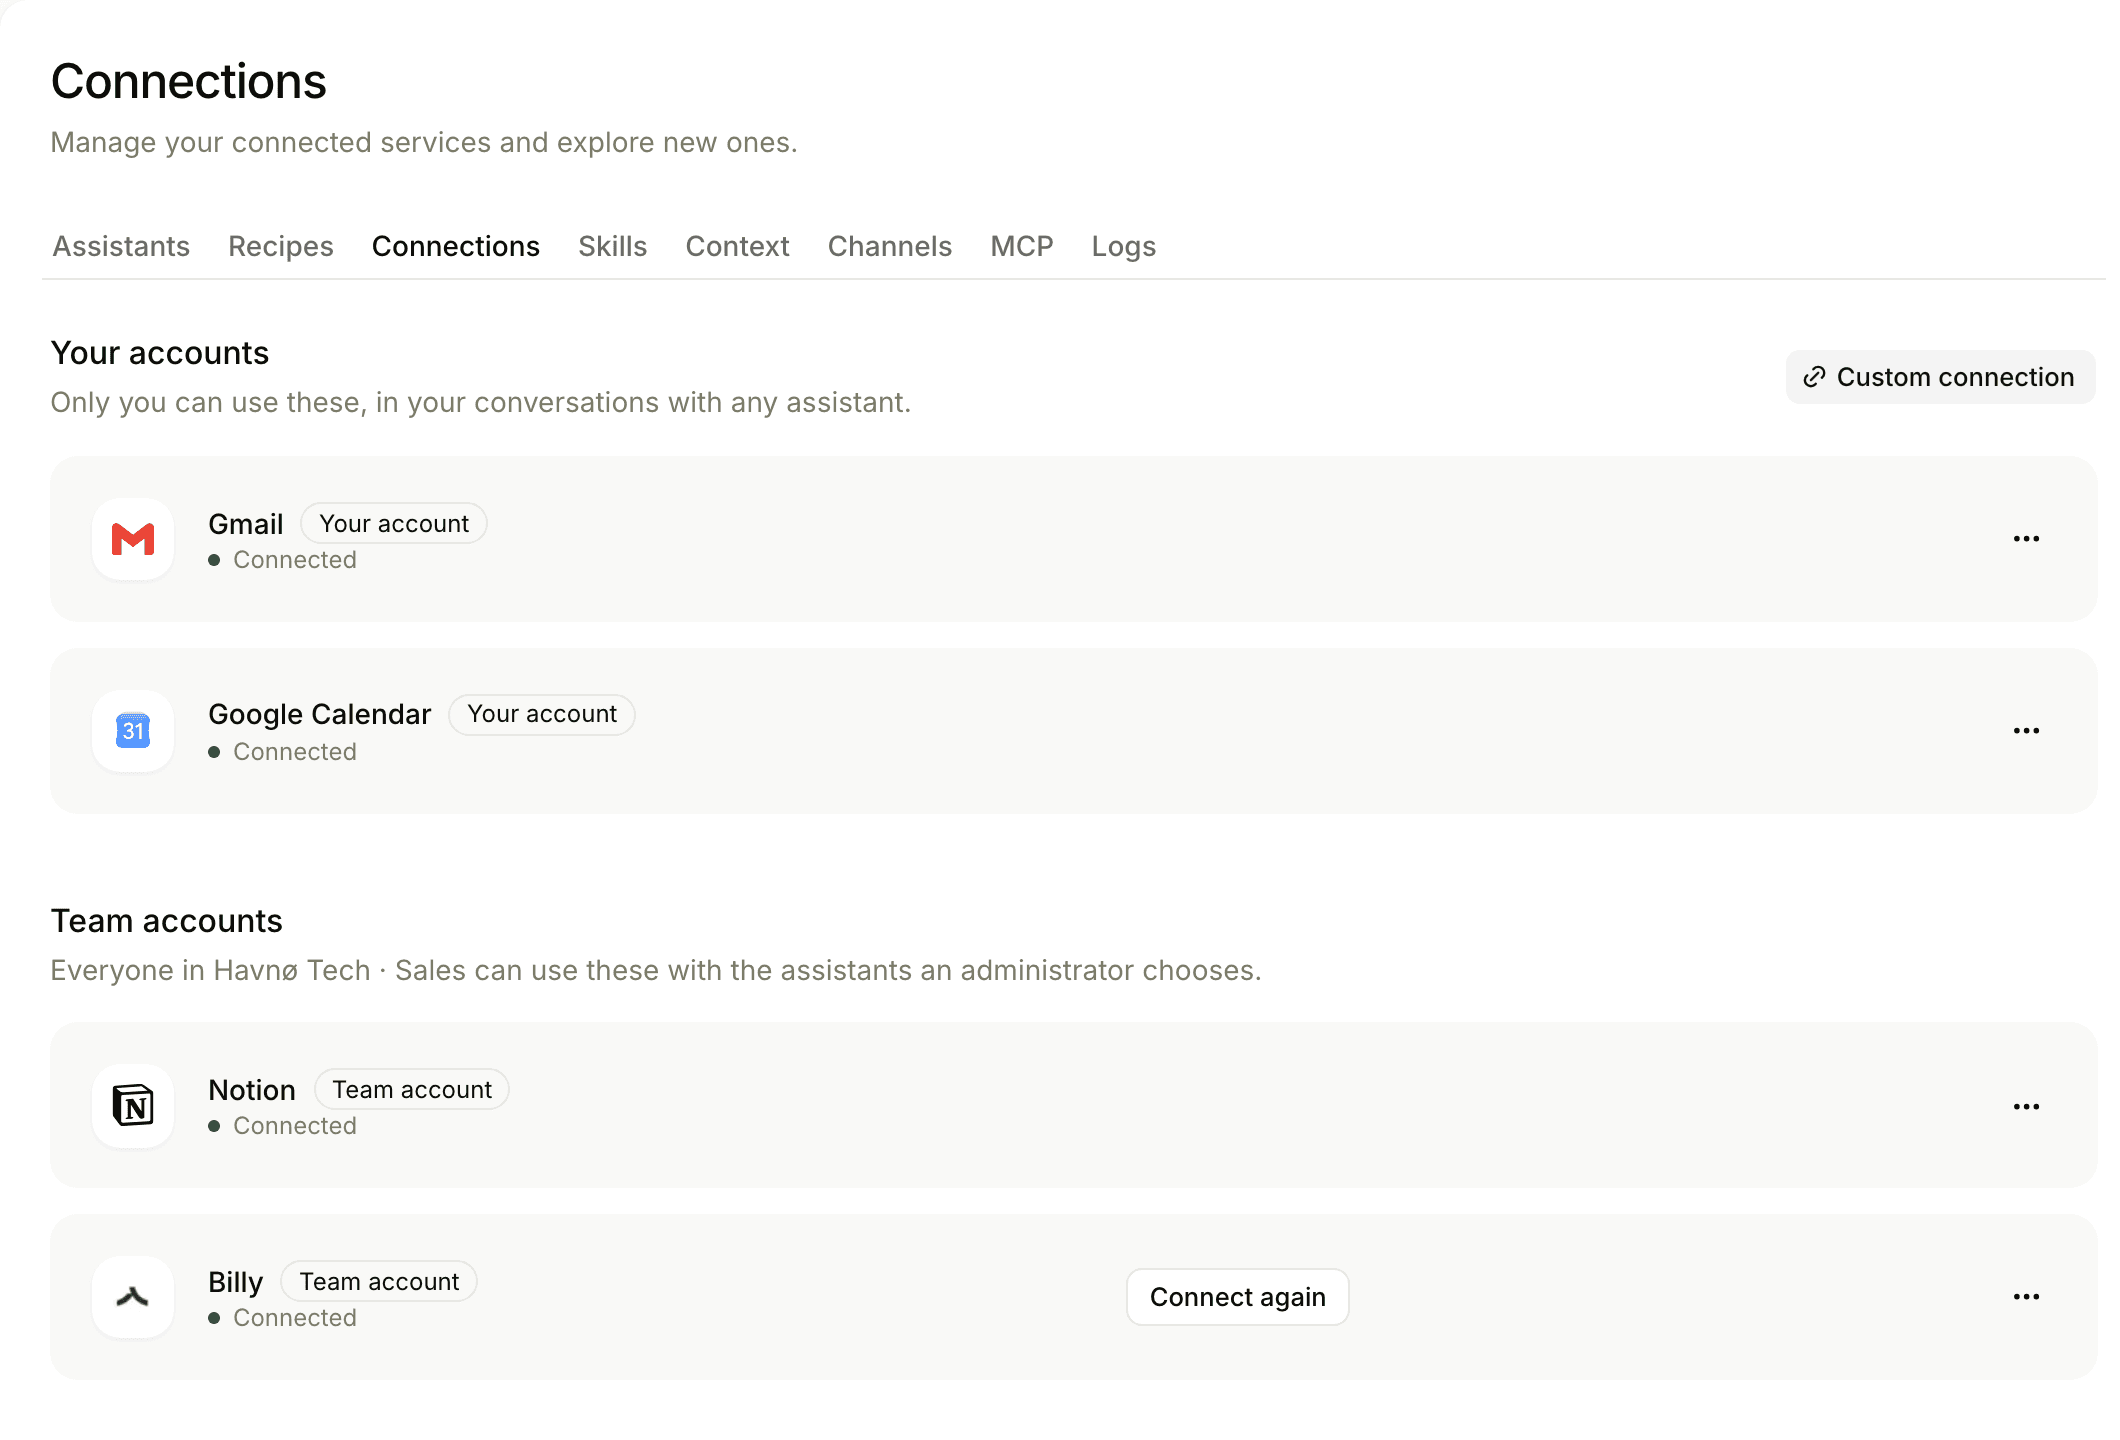Click the 'Connections' page title

189,81
